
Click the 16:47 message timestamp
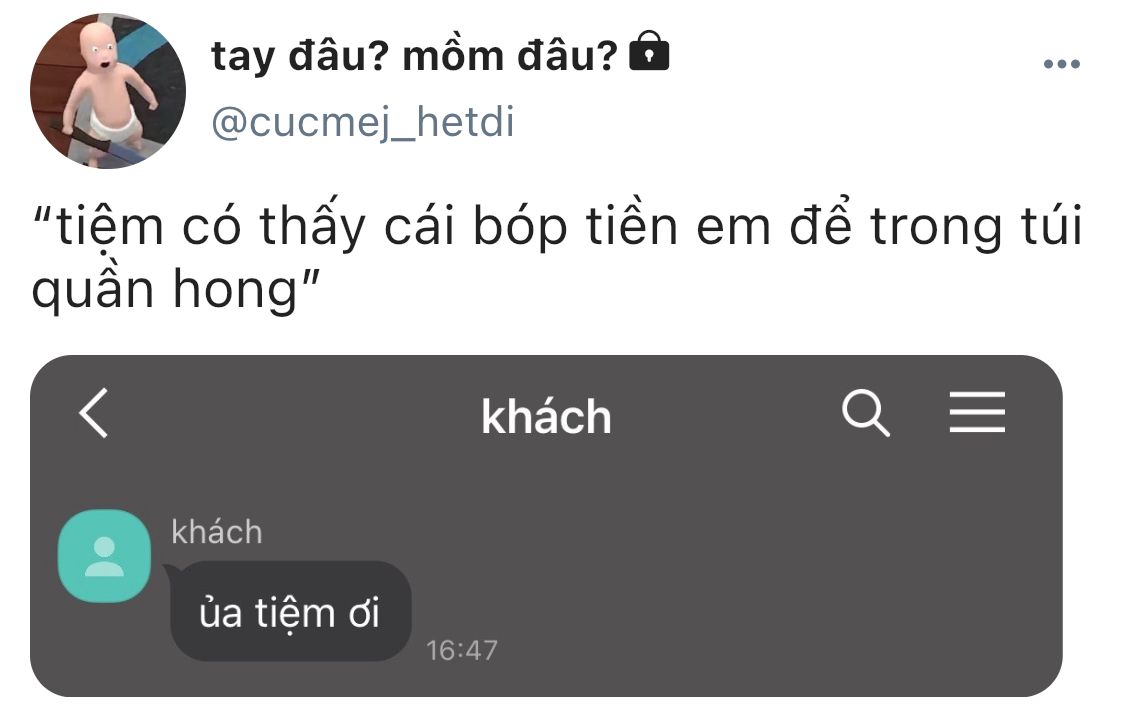[x=461, y=650]
